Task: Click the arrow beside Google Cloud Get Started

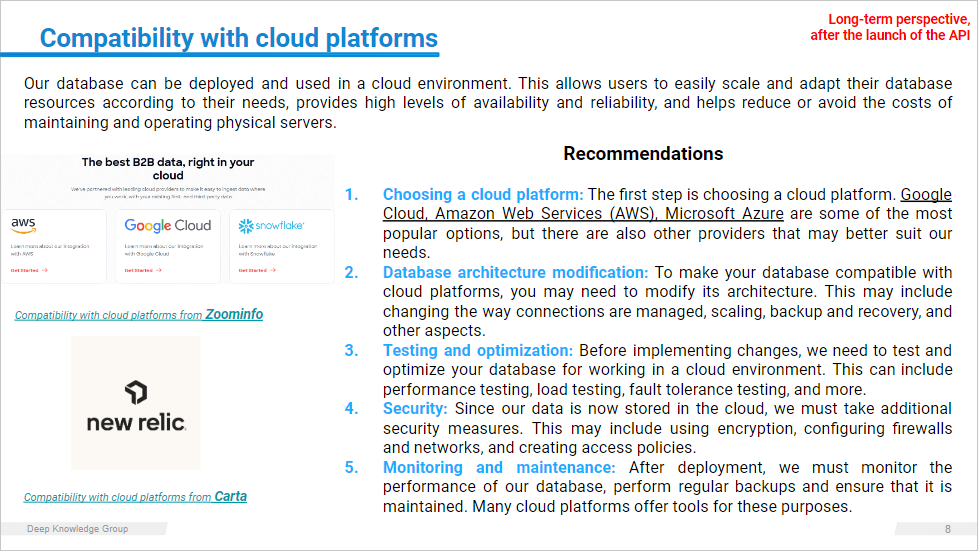Action: (x=157, y=270)
